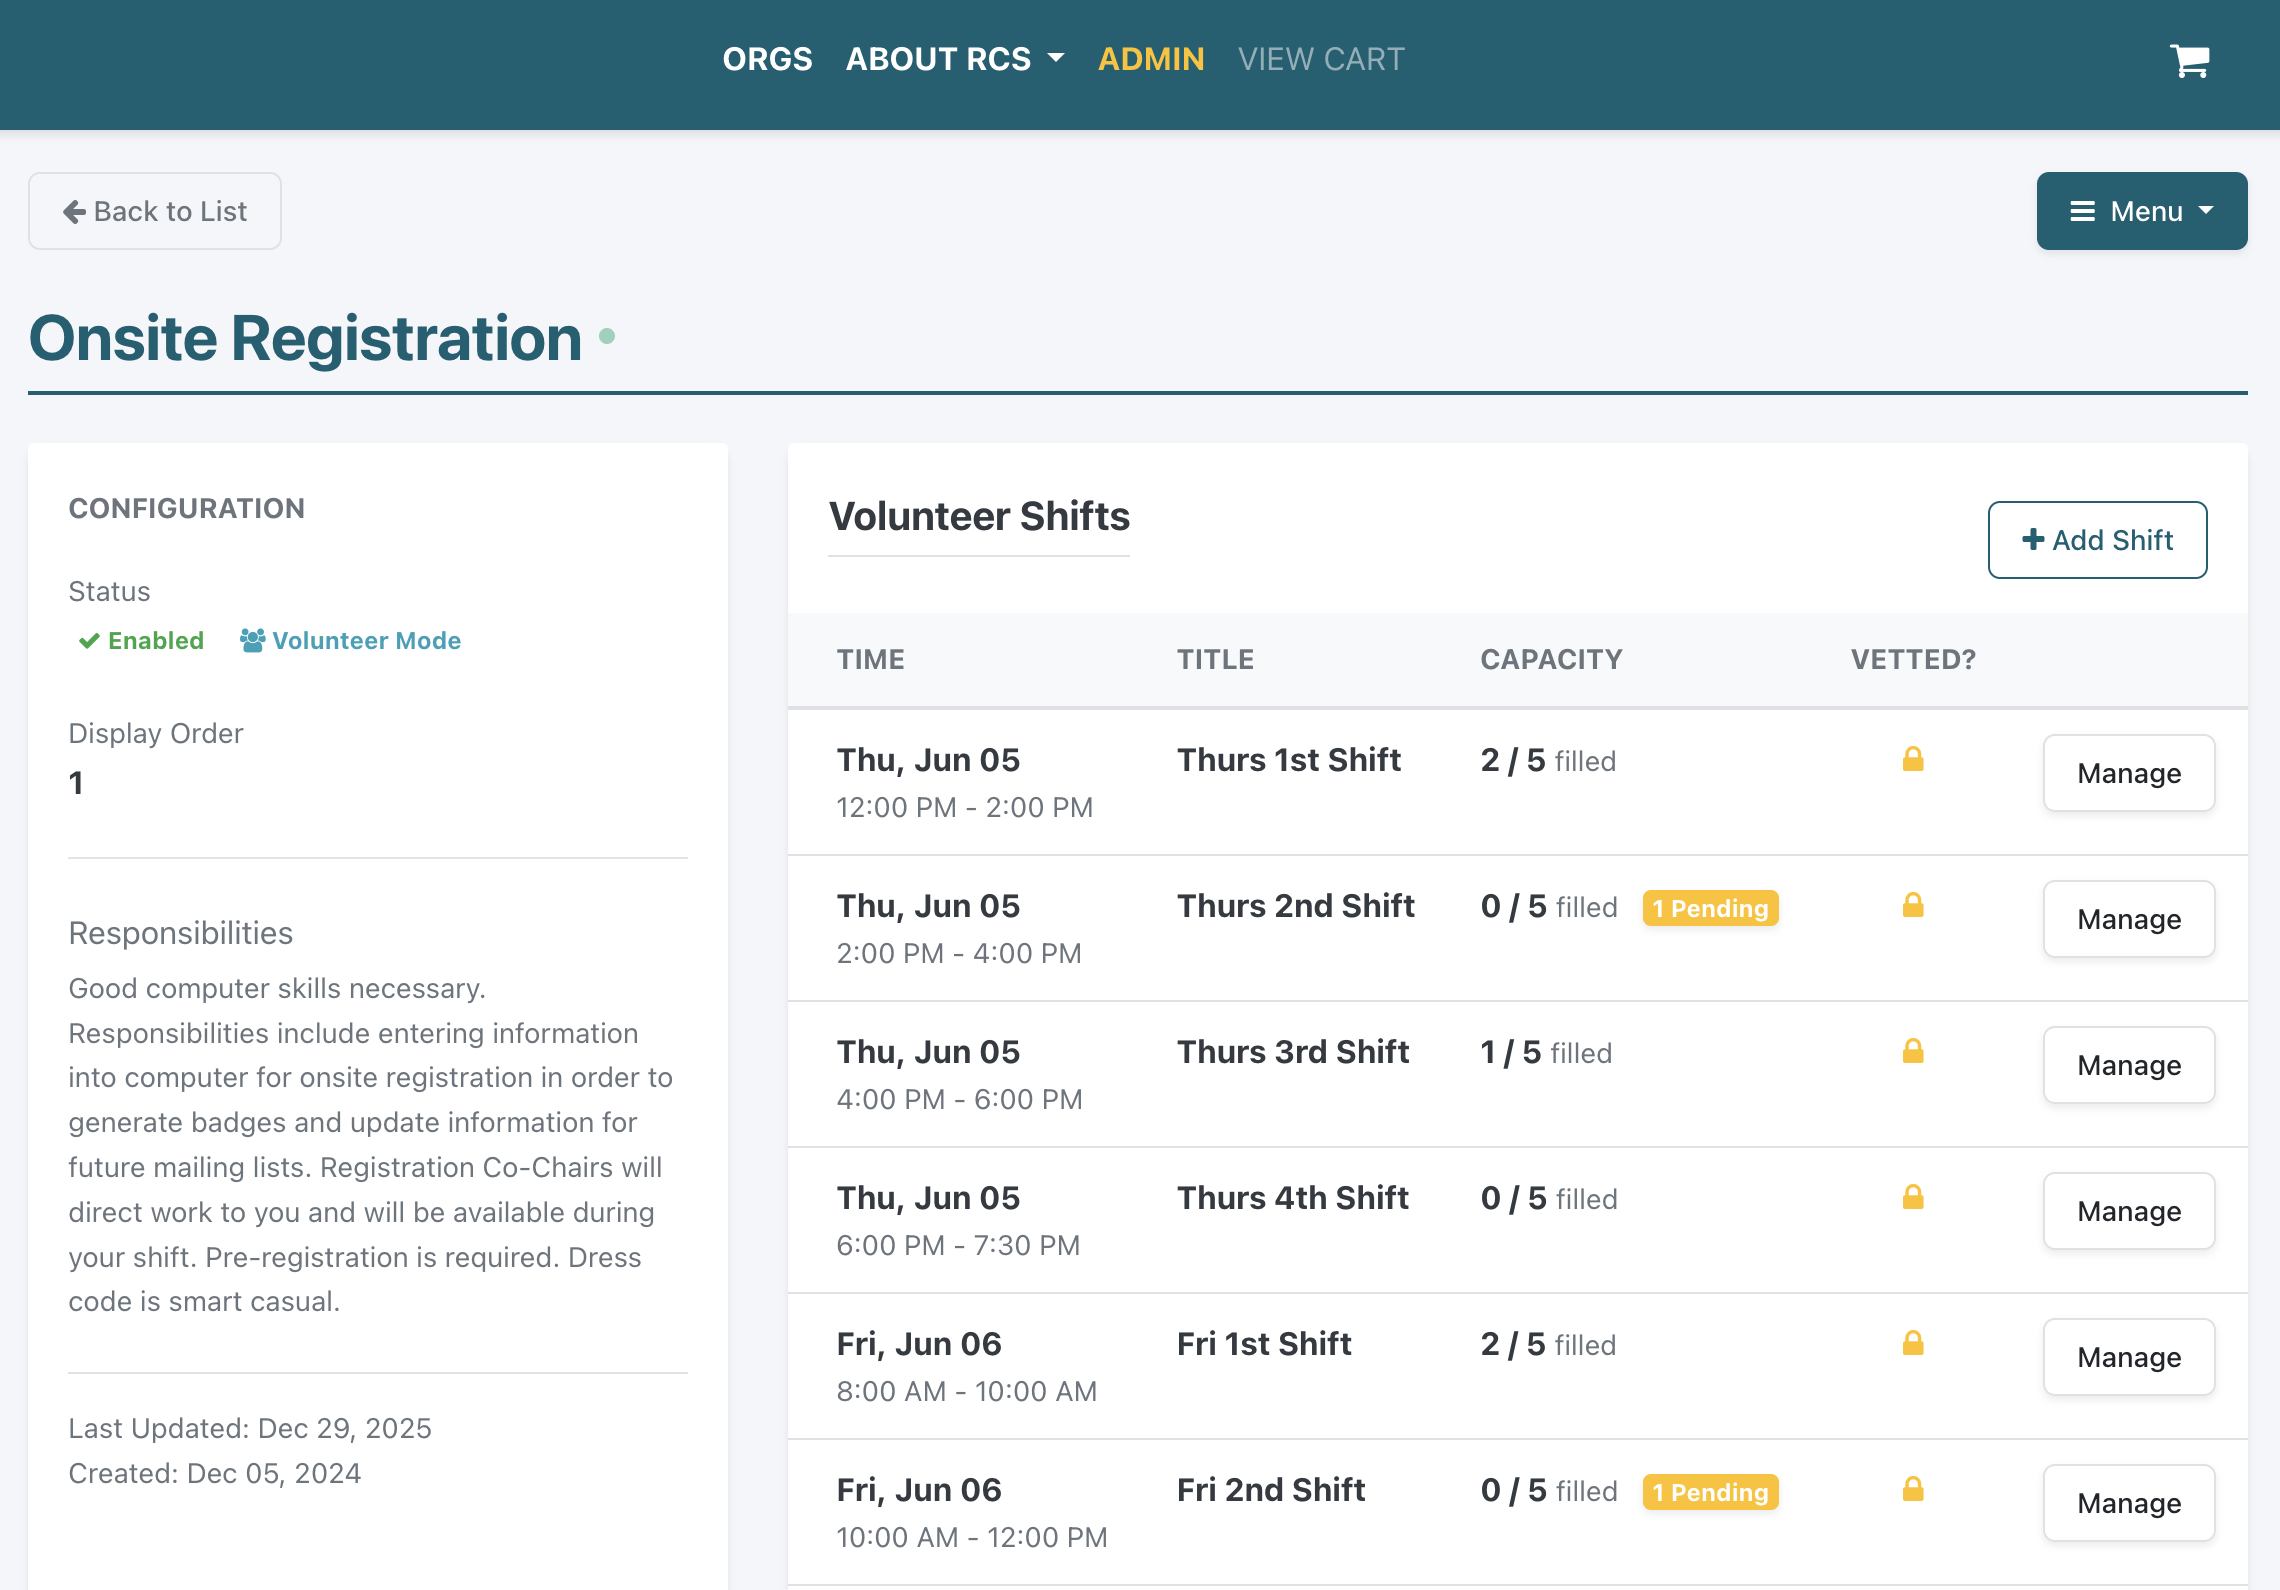Click 1 Pending badge on Fri 2nd Shift
Viewport: 2280px width, 1590px height.
[1710, 1492]
